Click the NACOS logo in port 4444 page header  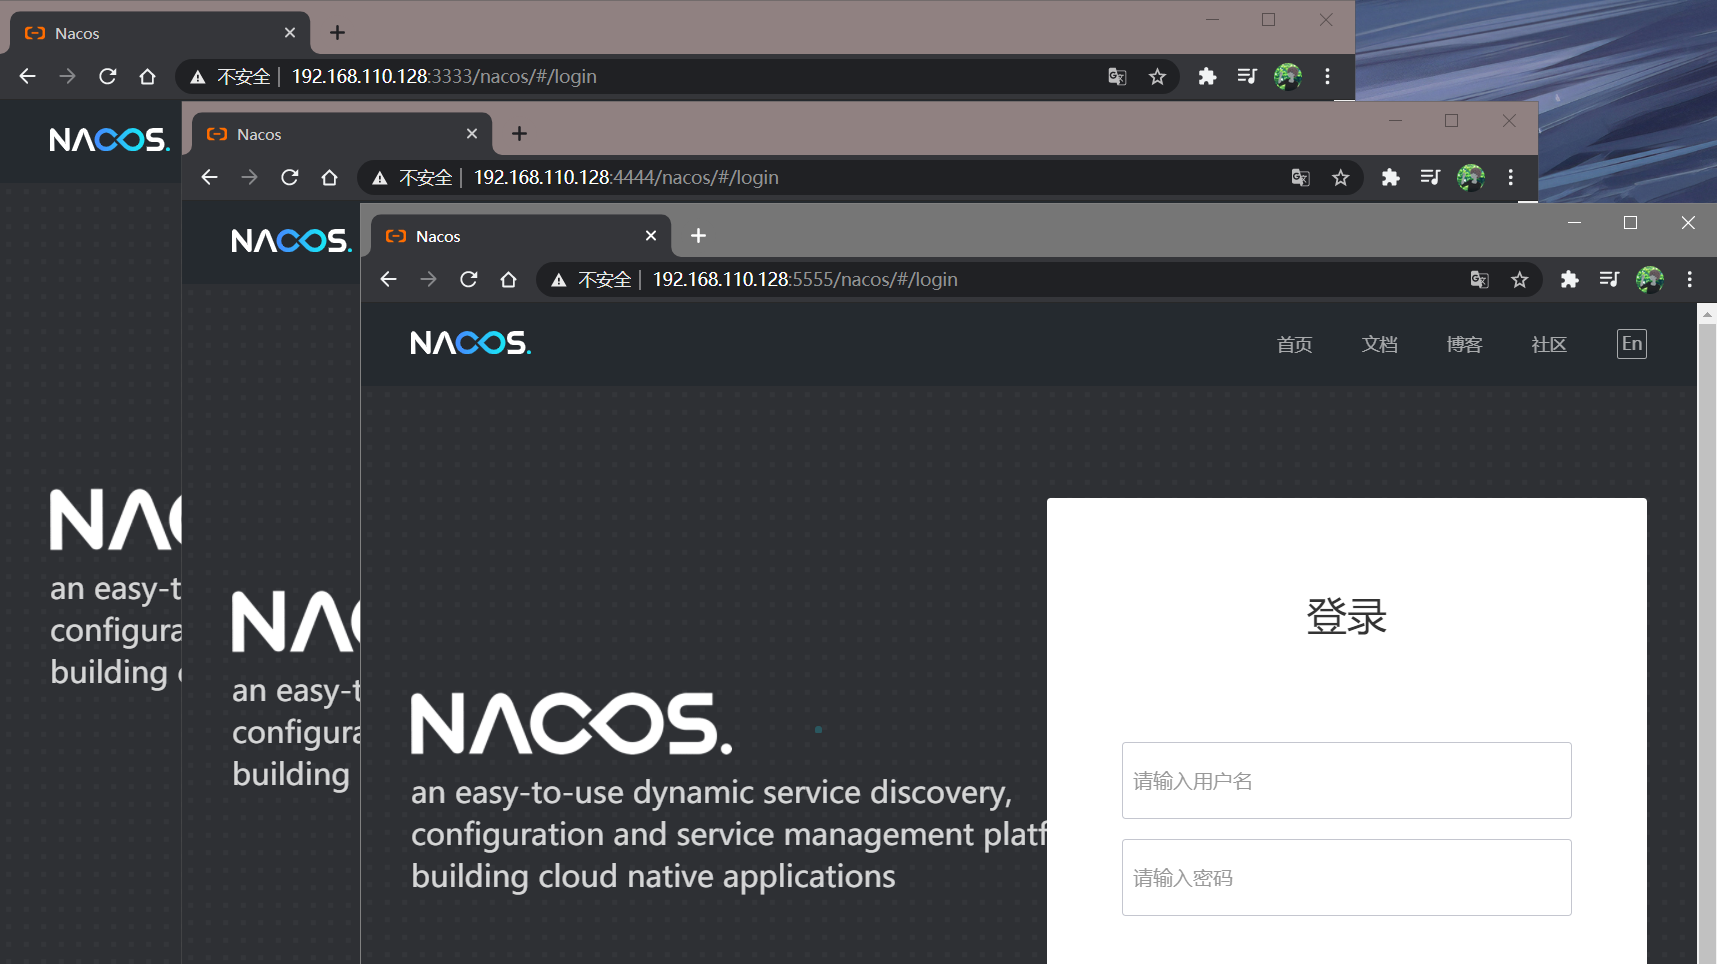click(x=291, y=241)
